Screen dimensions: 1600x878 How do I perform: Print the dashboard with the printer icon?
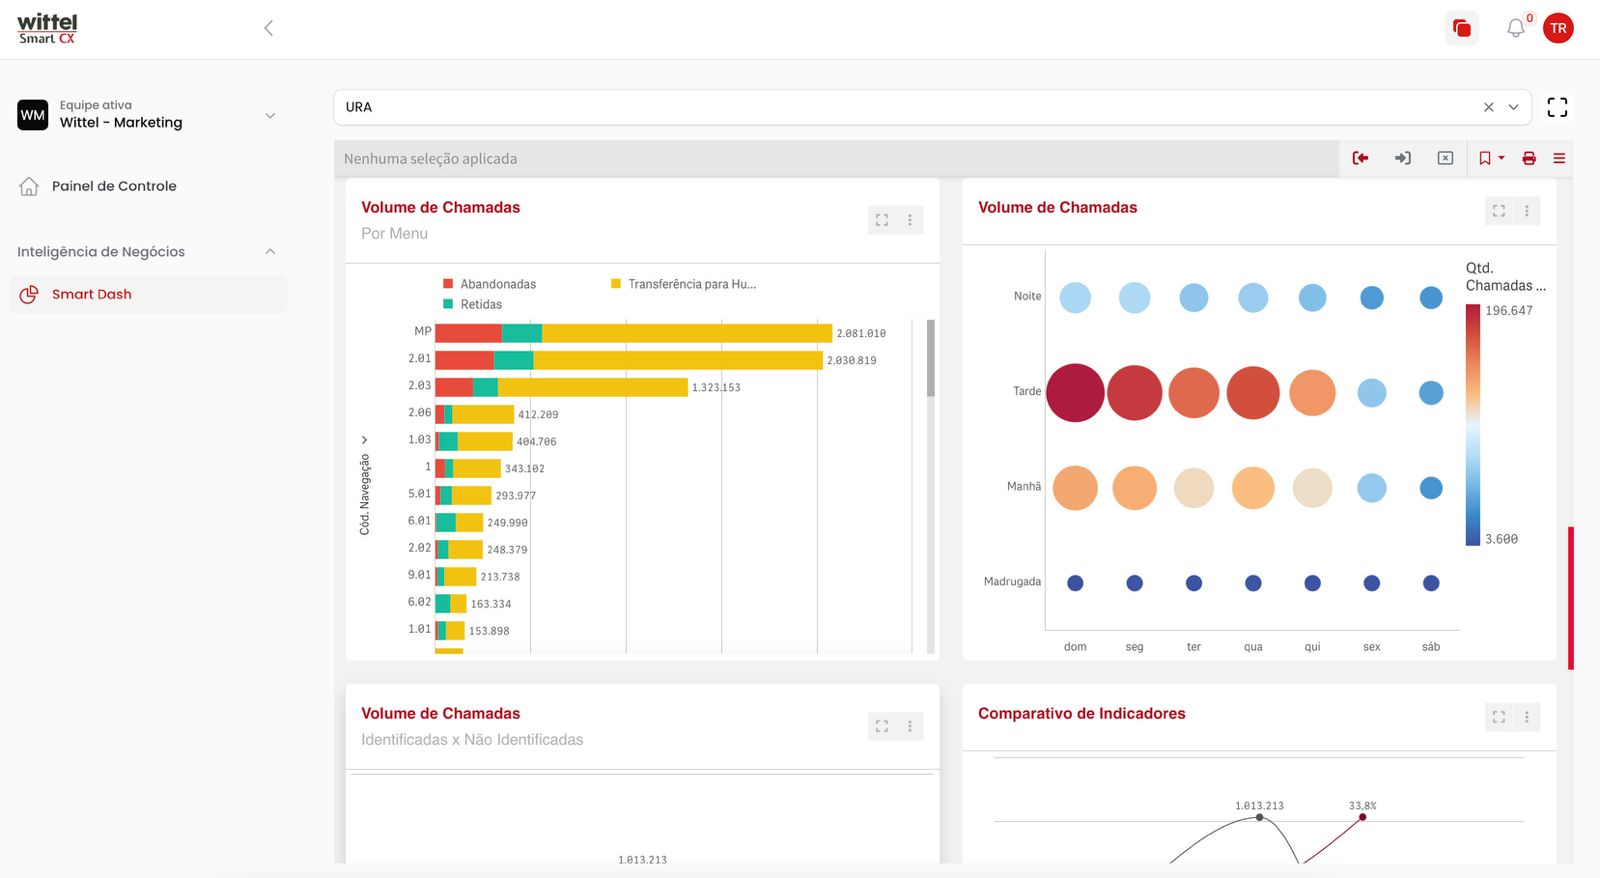pyautogui.click(x=1529, y=158)
